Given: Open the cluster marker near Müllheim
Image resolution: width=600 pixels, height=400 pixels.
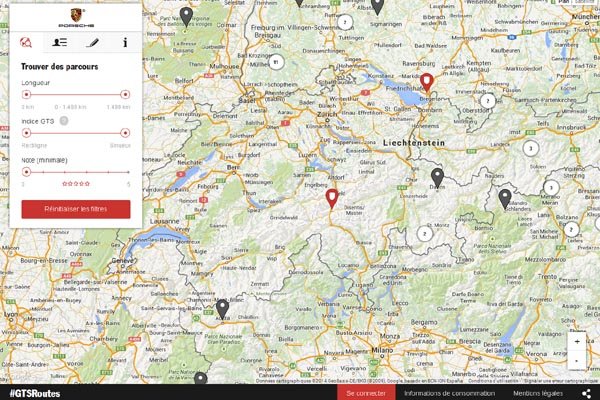Looking at the screenshot, I should click(x=276, y=62).
